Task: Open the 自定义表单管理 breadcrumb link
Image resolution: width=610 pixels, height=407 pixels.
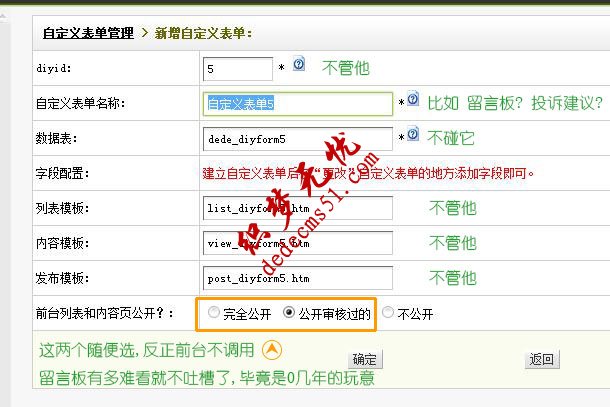Action: (88, 33)
